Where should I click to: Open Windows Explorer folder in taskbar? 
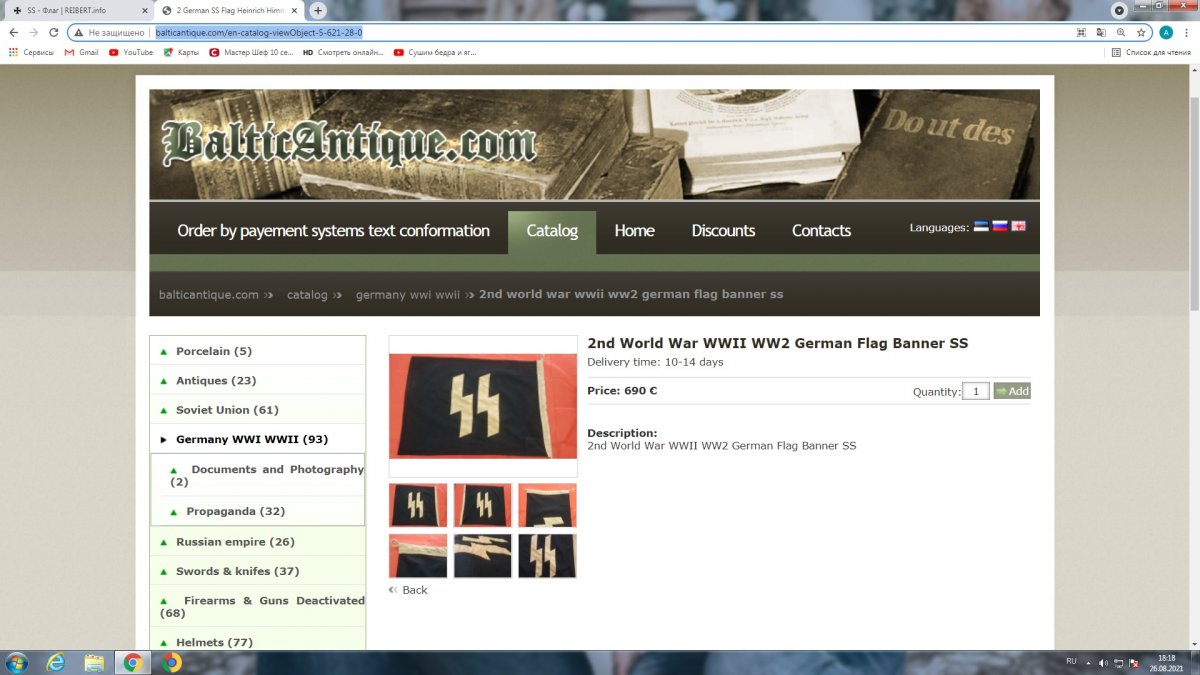(x=94, y=662)
